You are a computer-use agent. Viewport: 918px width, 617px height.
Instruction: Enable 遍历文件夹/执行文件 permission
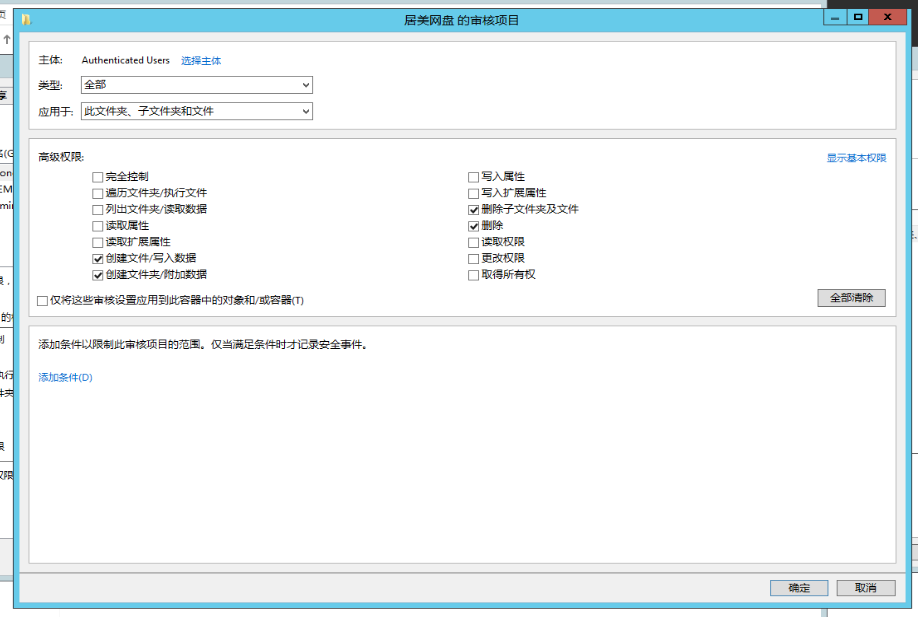click(x=98, y=193)
